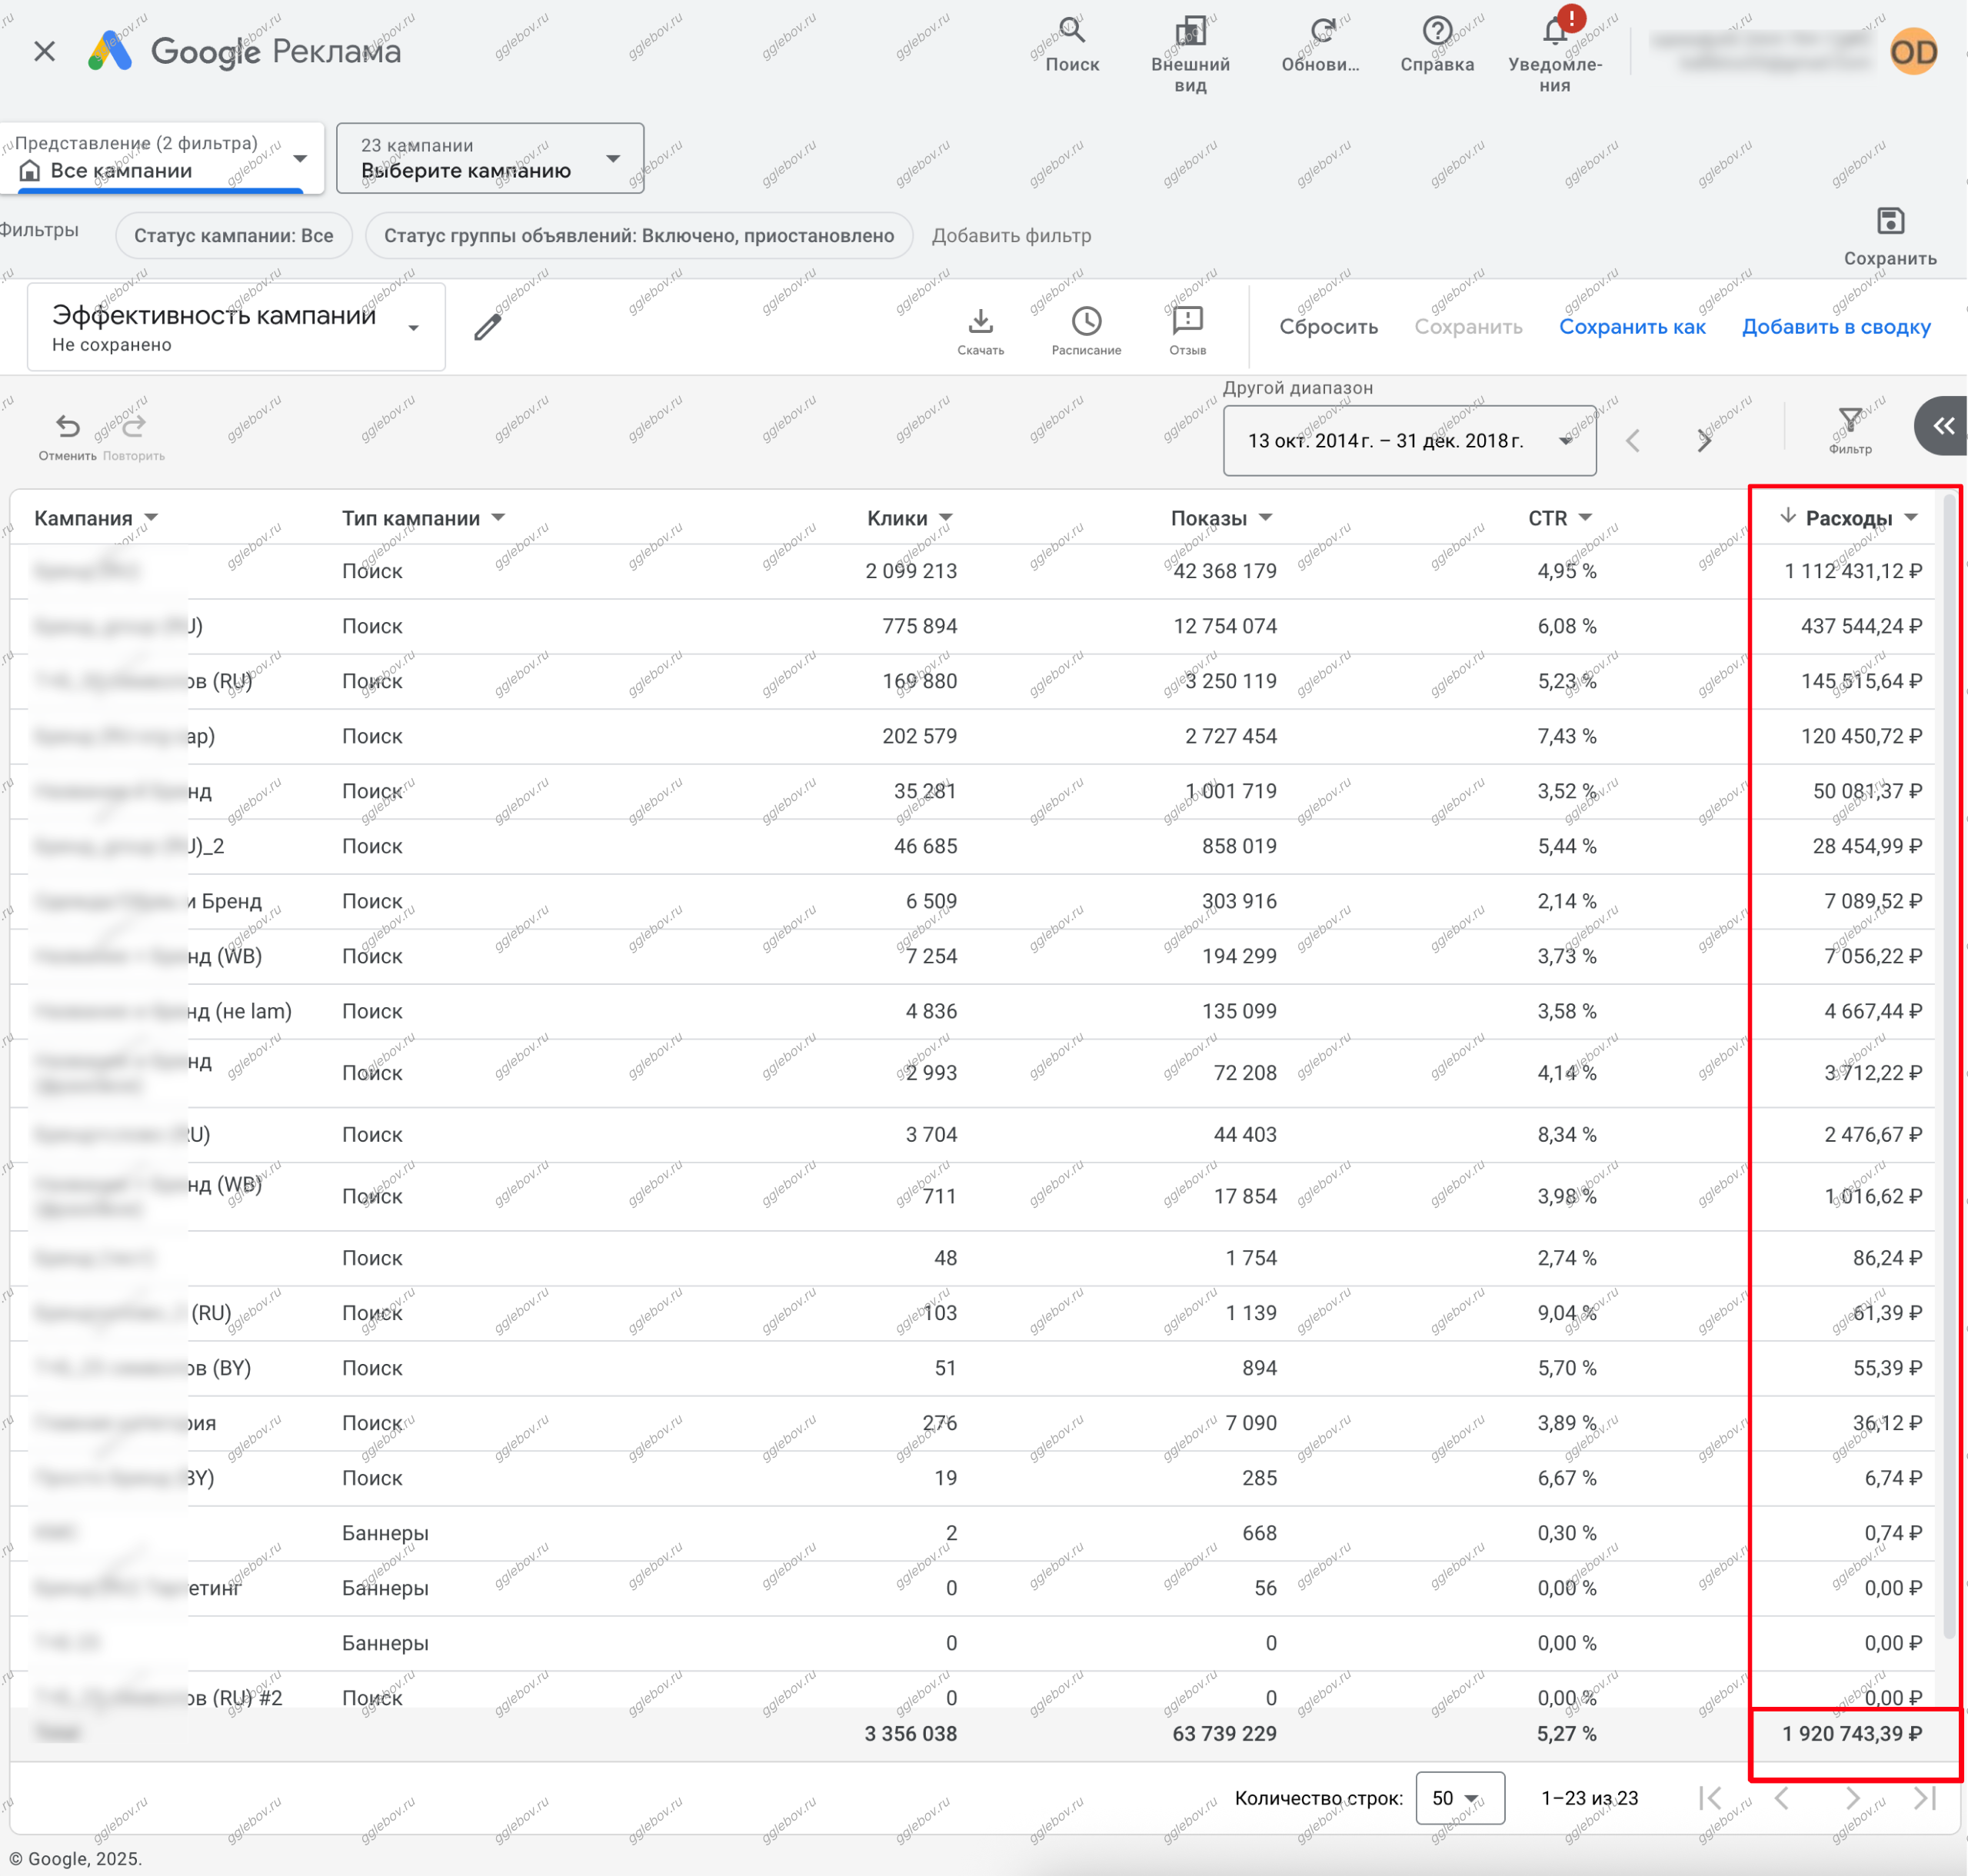Click the Search magnifier icon
1968x1876 pixels.
click(x=1072, y=31)
